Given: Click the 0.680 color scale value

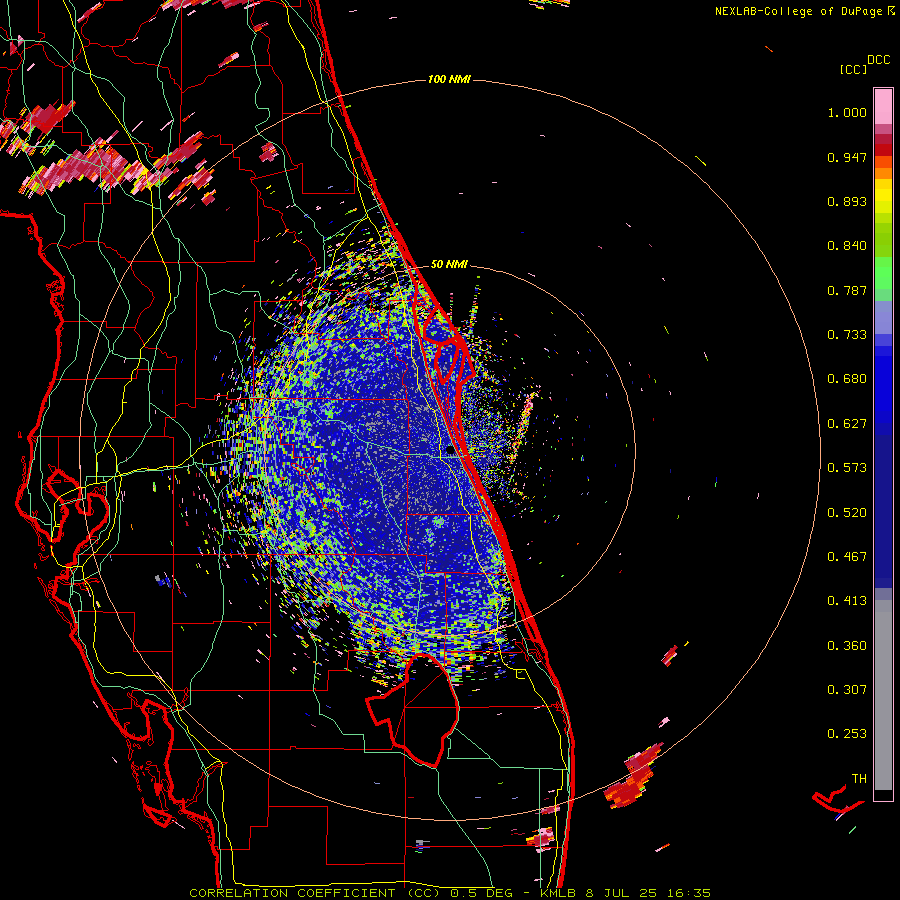Looking at the screenshot, I should click(847, 379).
